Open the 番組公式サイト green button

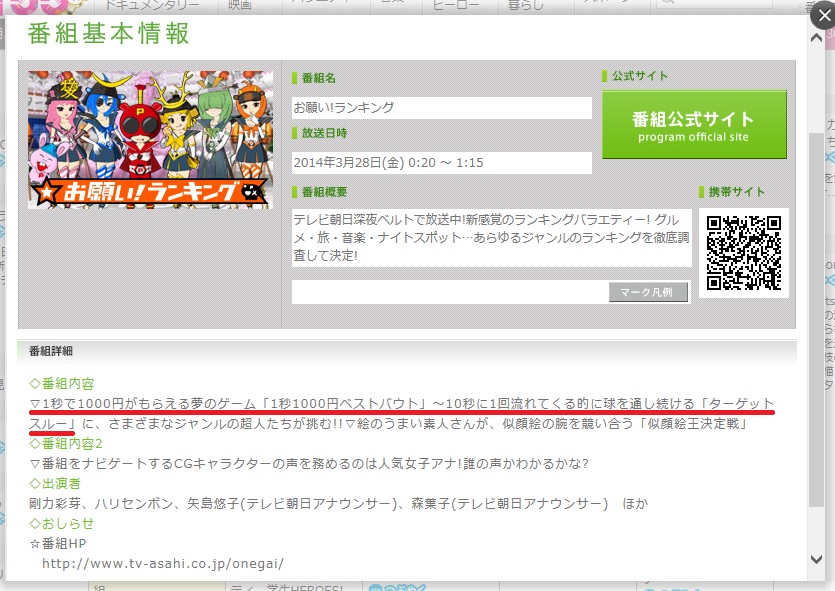point(694,125)
